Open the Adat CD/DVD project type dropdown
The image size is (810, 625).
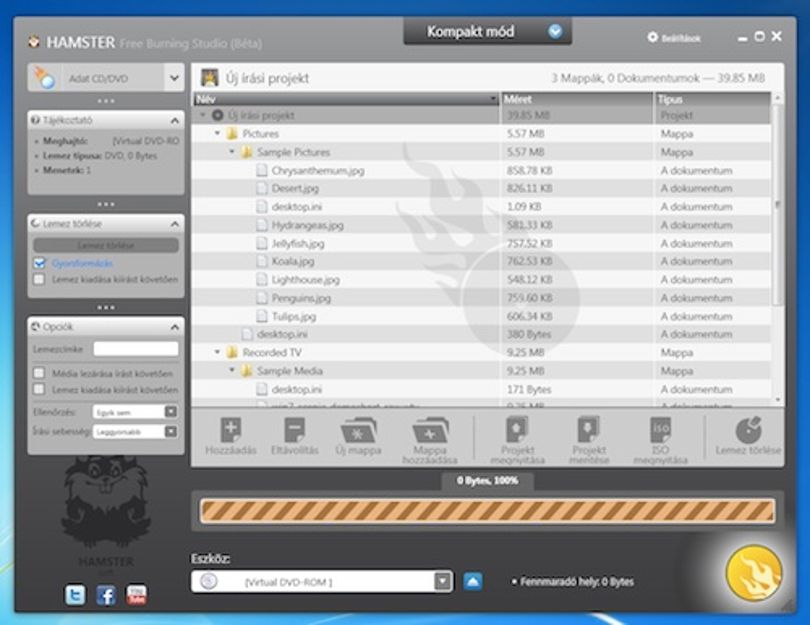(174, 78)
